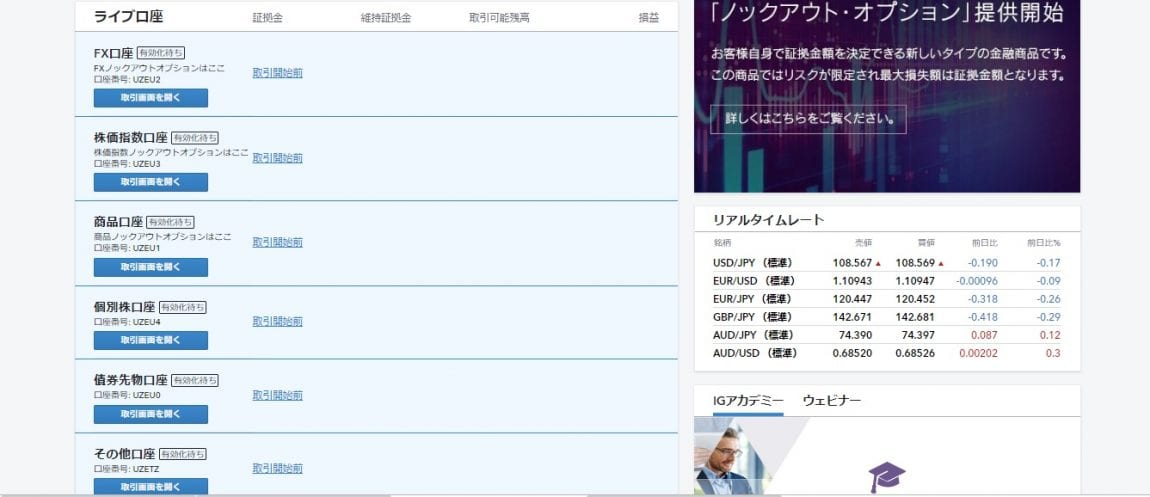1150x497 pixels.
Task: Click the graduation cap icon in IG Academy
Action: pos(886,476)
